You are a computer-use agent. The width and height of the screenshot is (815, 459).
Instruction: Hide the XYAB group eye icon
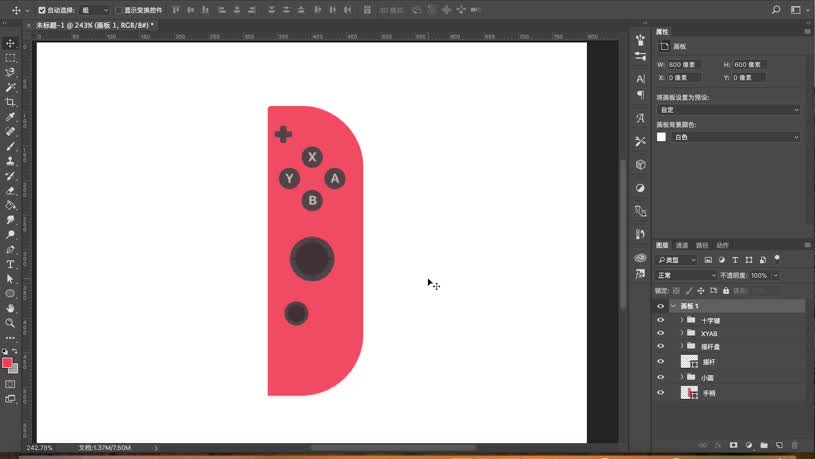pyautogui.click(x=661, y=333)
